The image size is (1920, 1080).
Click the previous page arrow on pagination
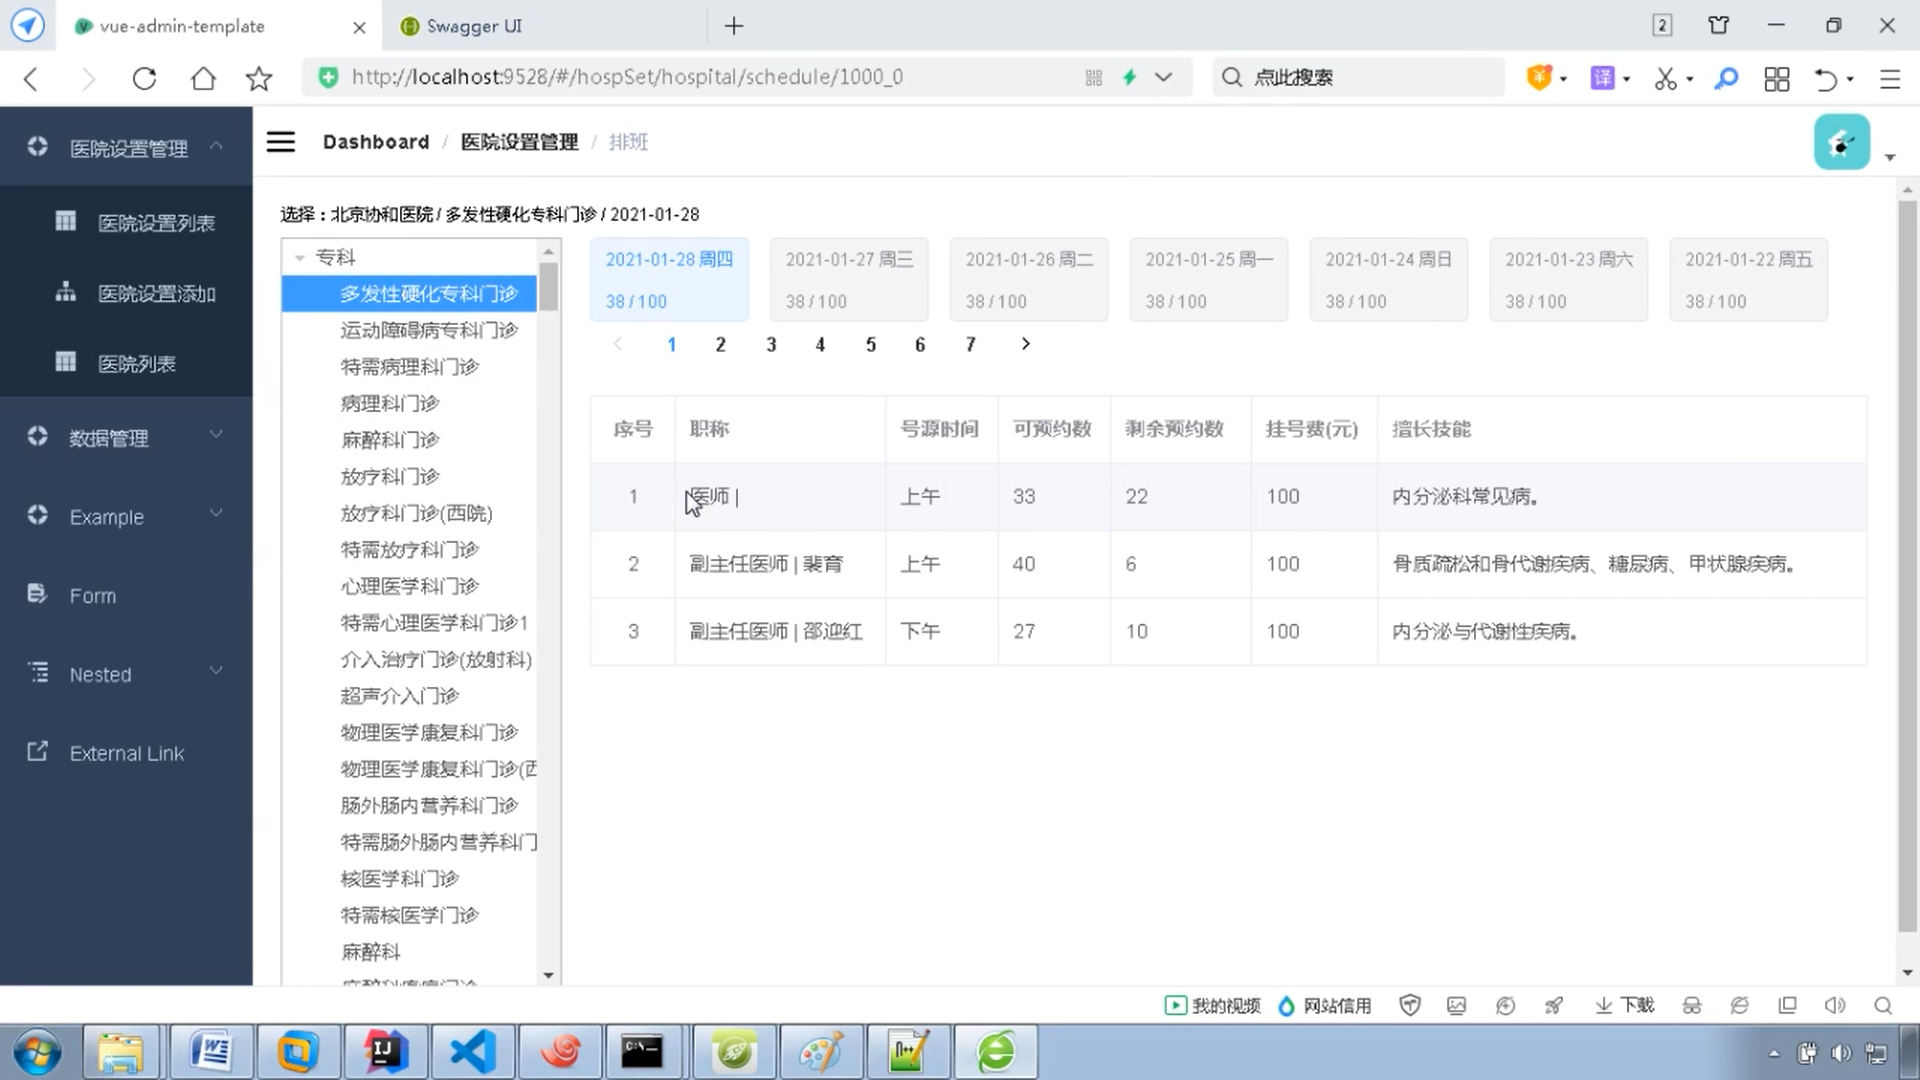pos(620,344)
